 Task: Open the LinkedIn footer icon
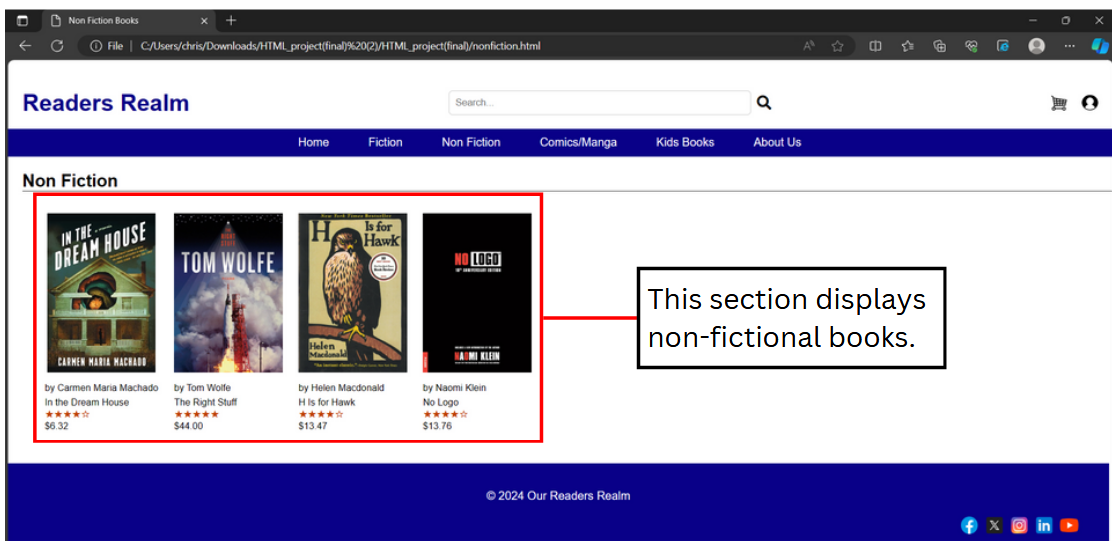tap(1044, 525)
